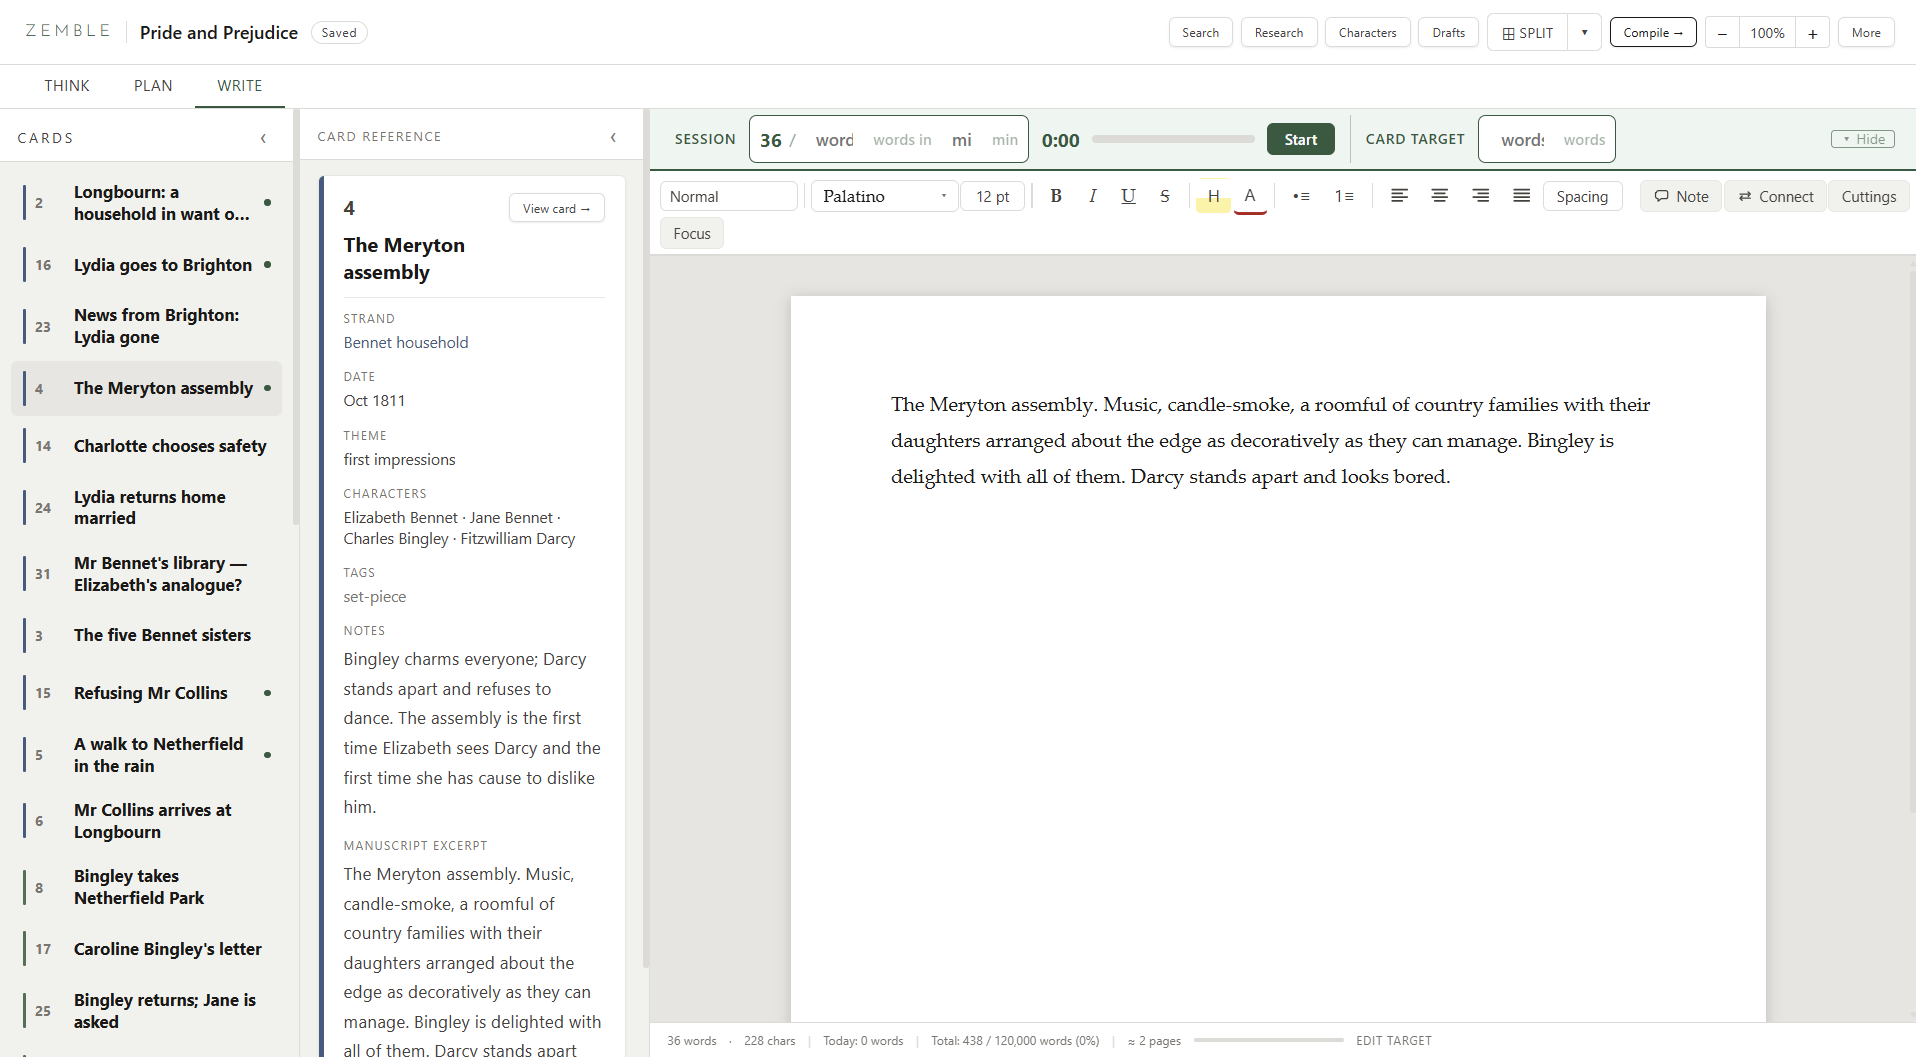Viewport: 1916px width, 1057px height.
Task: Click the session progress bar
Action: click(x=1173, y=140)
